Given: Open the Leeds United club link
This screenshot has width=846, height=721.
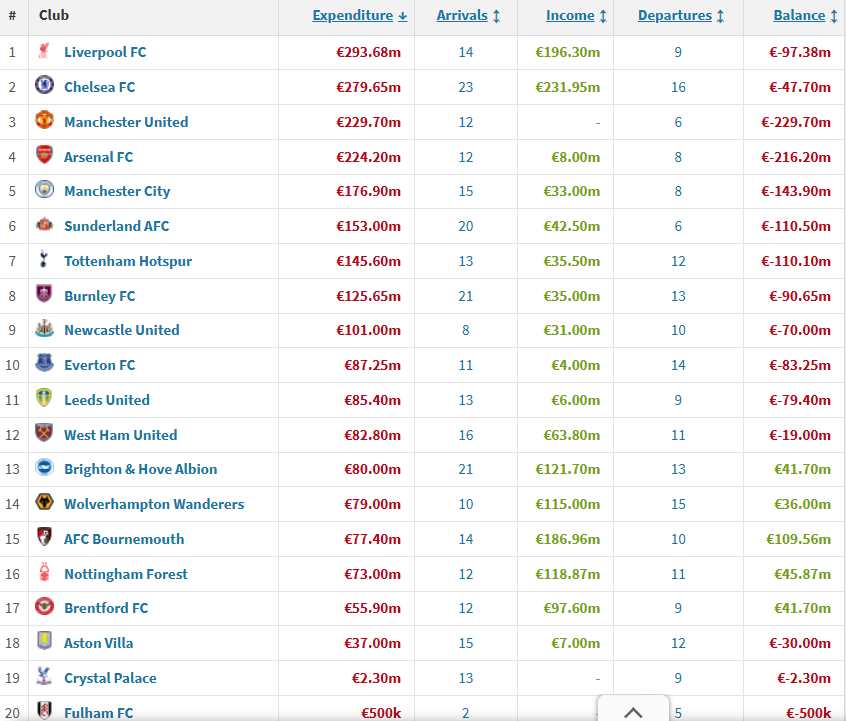Looking at the screenshot, I should pyautogui.click(x=107, y=400).
